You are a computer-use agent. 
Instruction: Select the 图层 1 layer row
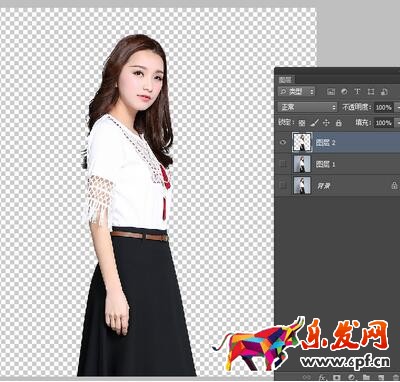click(x=337, y=164)
